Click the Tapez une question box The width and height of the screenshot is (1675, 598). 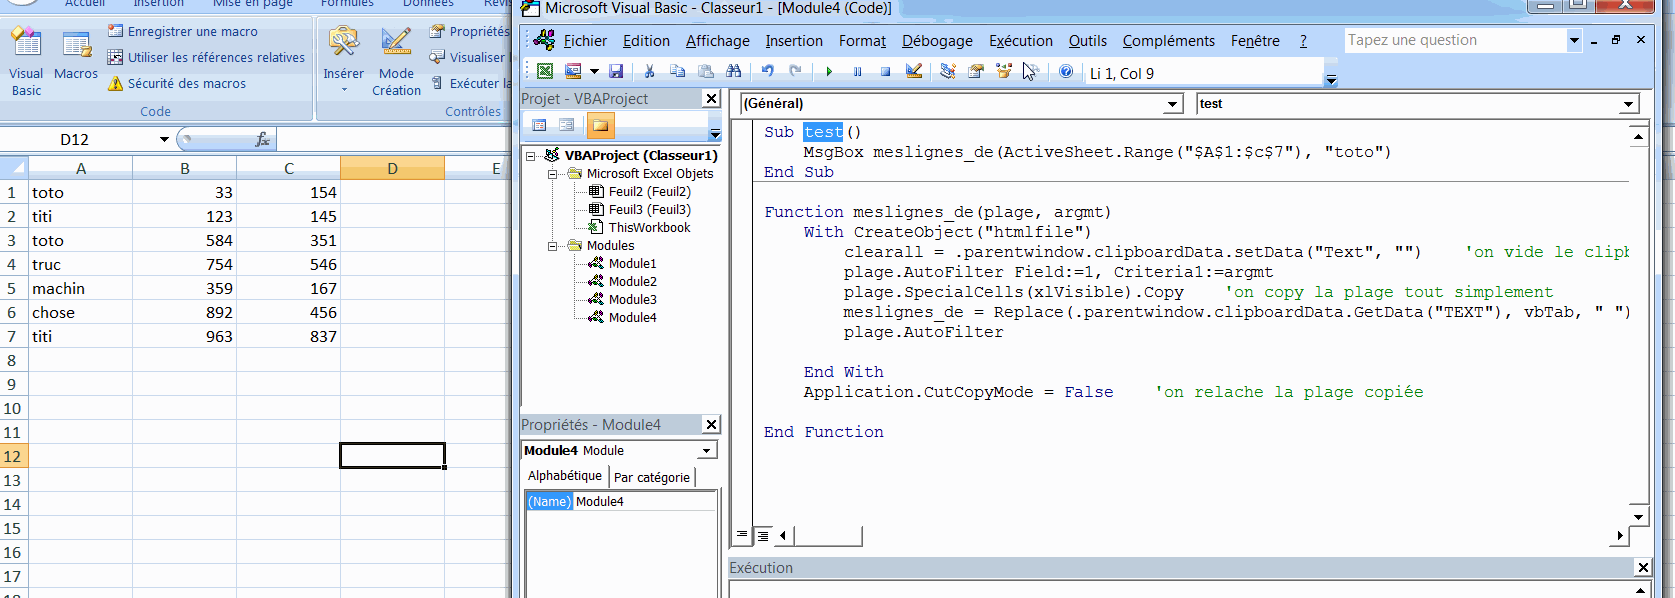tap(1455, 40)
